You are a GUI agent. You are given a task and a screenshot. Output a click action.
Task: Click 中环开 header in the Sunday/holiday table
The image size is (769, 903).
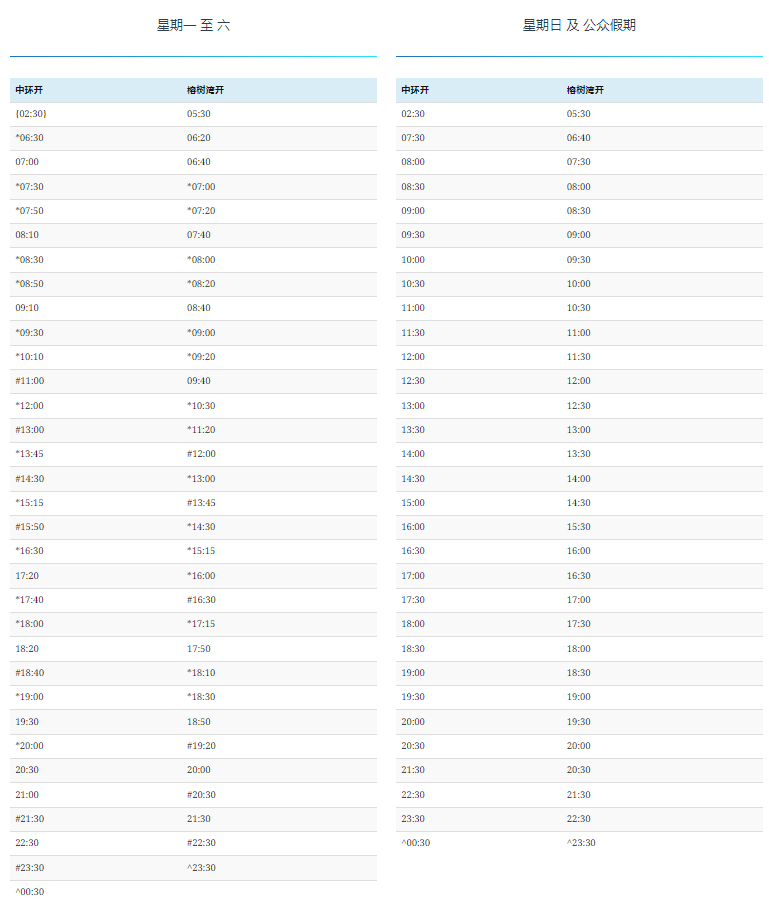tap(415, 90)
